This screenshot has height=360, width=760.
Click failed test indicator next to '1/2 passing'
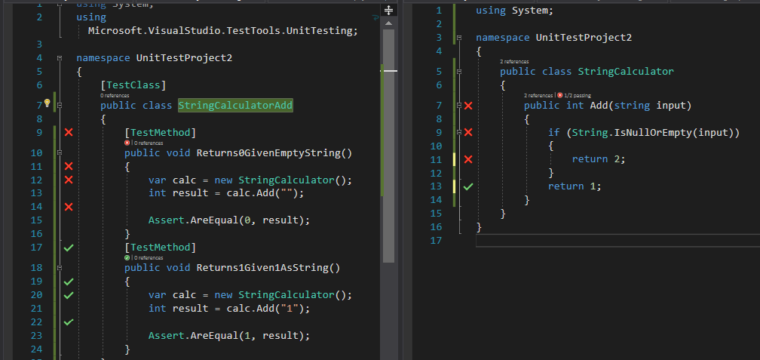tap(560, 95)
